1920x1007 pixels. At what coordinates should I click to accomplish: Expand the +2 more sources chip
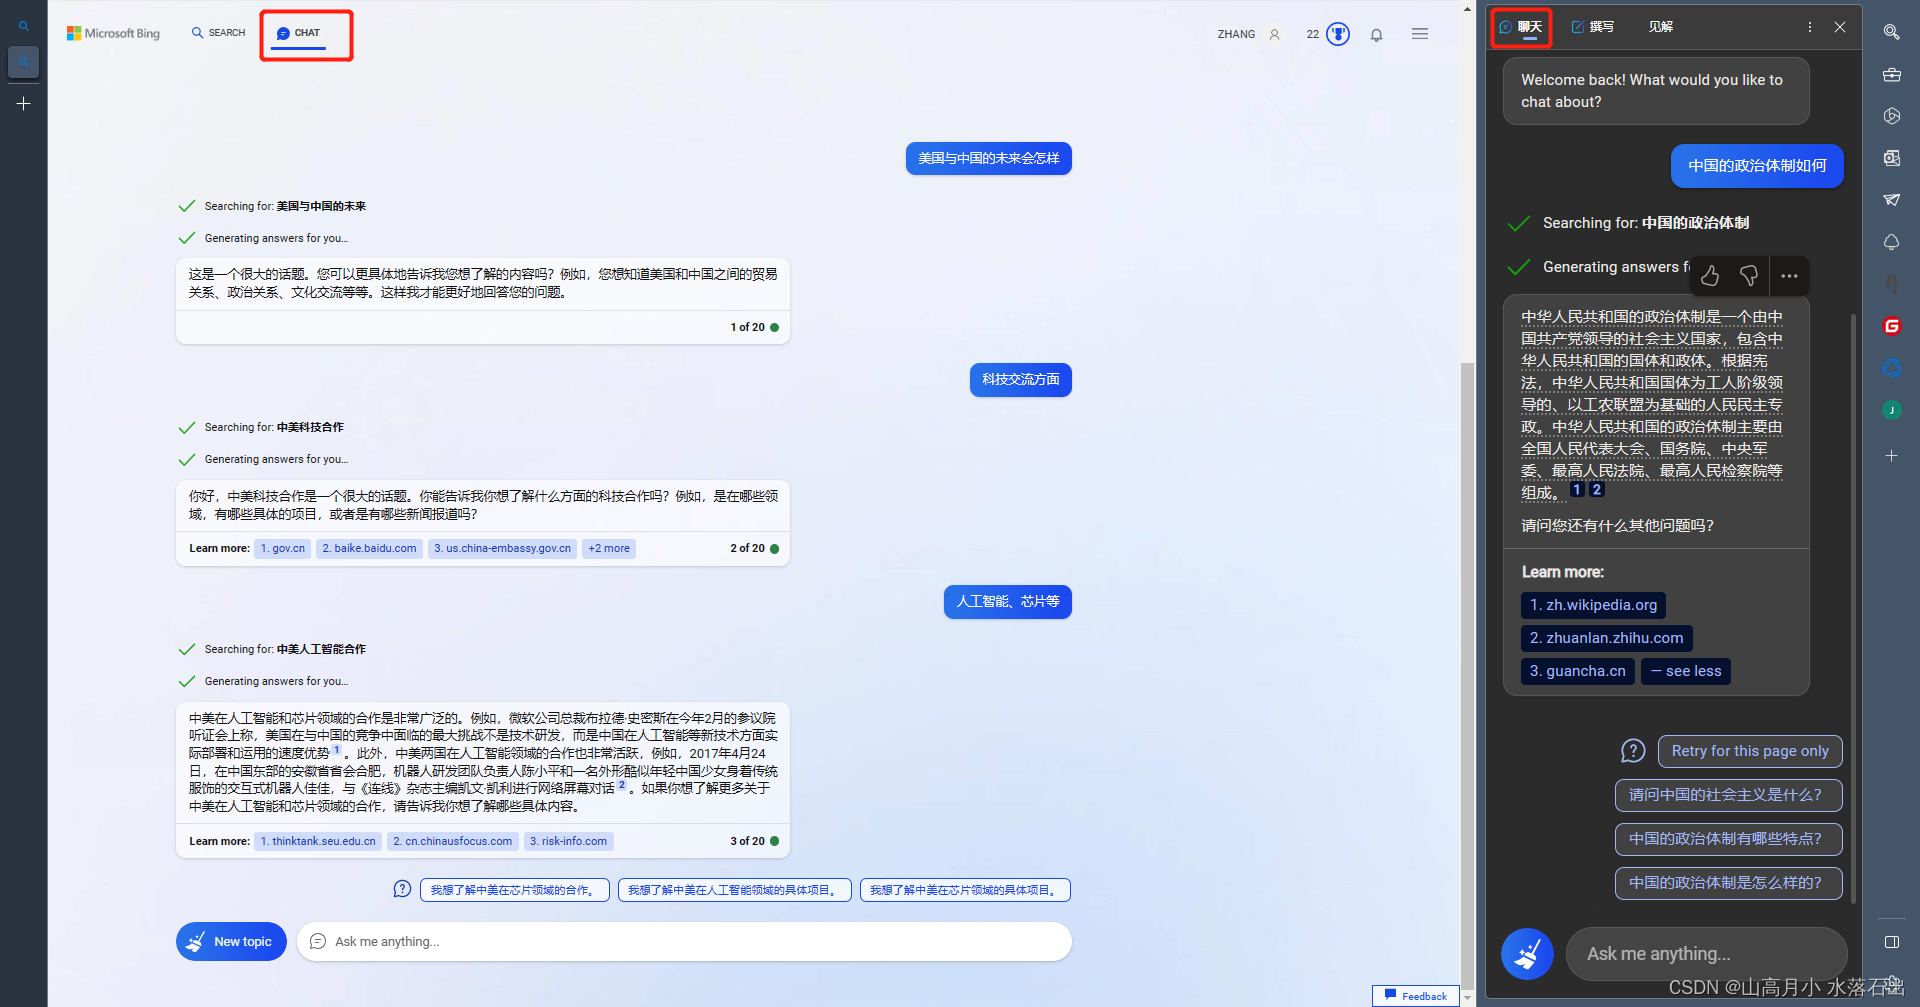coord(609,548)
